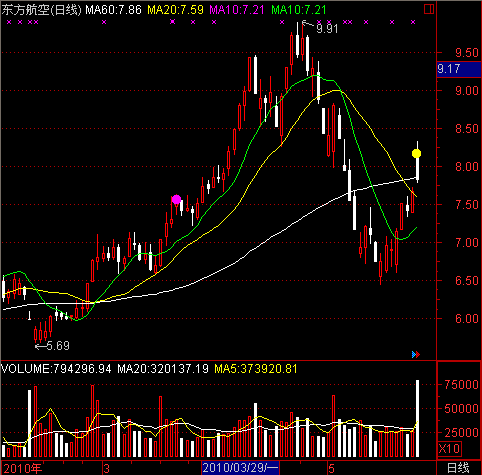Click the month 5 label on time axis
Screen dimensions: 482x475
tap(331, 468)
